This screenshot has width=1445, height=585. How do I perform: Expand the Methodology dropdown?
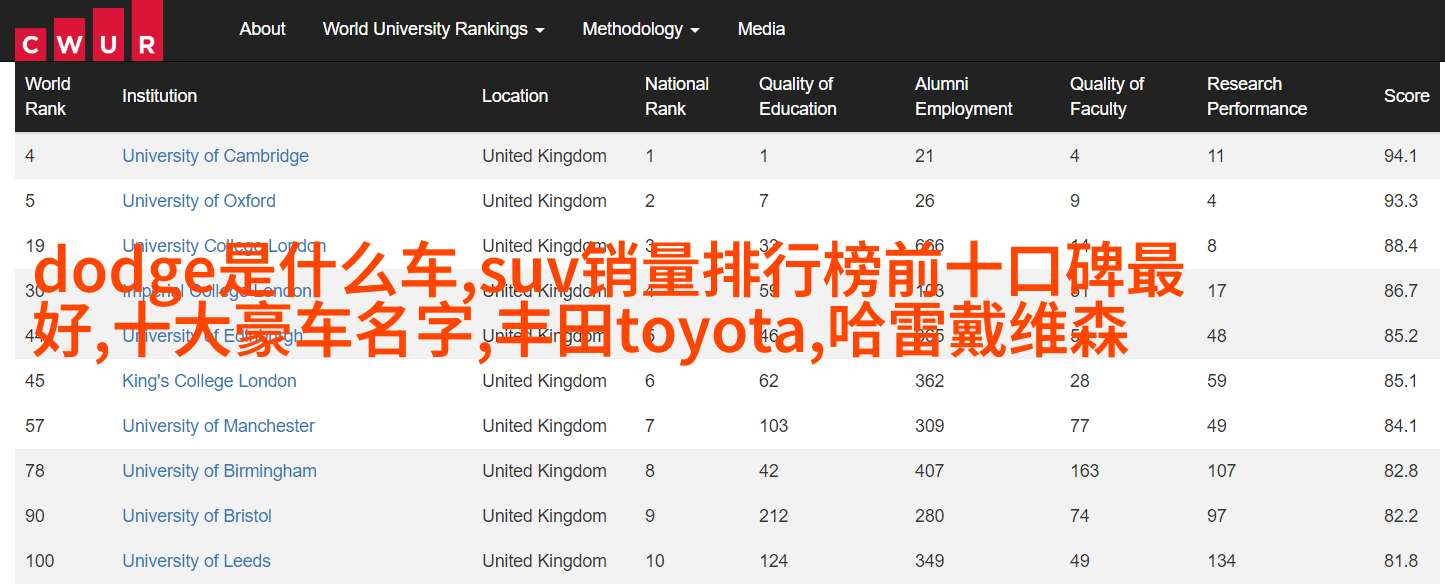tap(641, 29)
